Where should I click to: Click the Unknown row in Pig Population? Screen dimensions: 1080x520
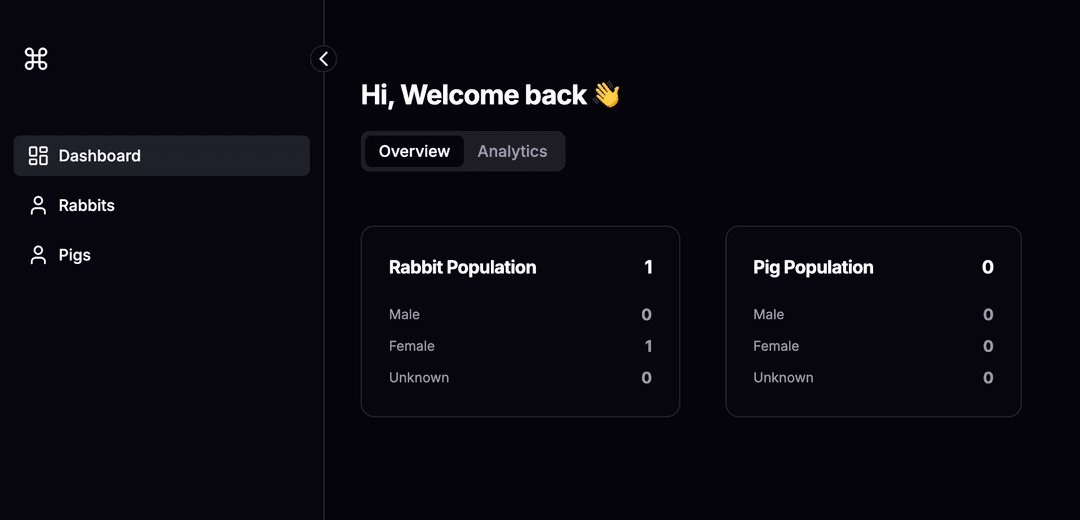[873, 377]
